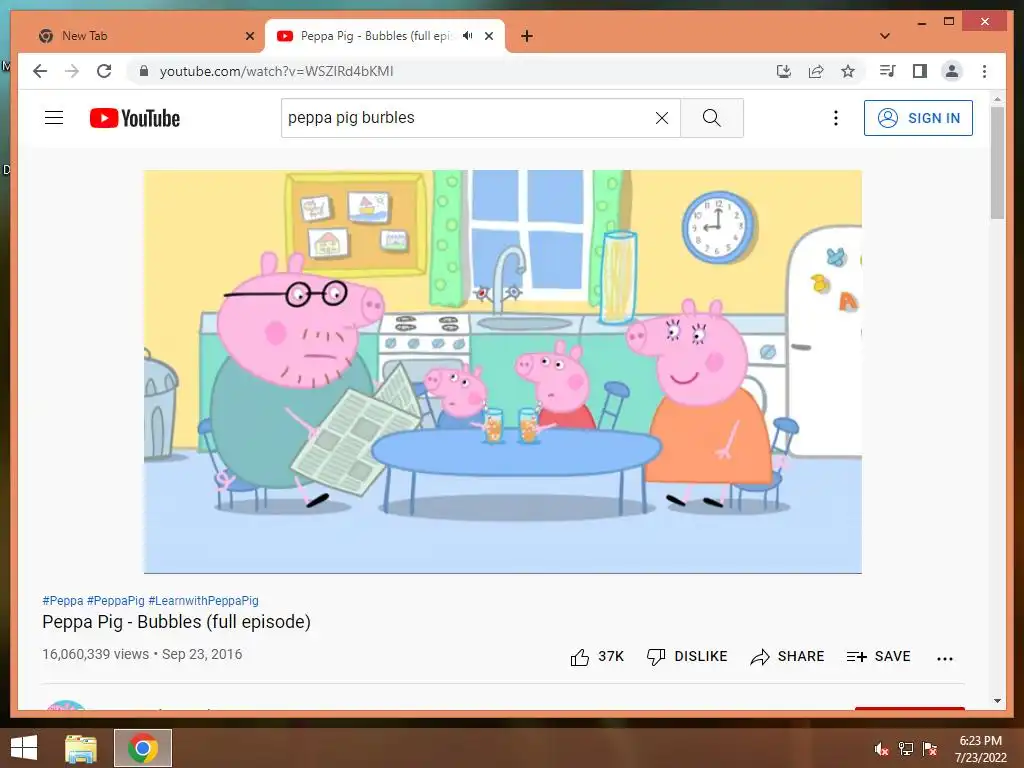Save the video to a playlist
The width and height of the screenshot is (1024, 768).
point(878,656)
